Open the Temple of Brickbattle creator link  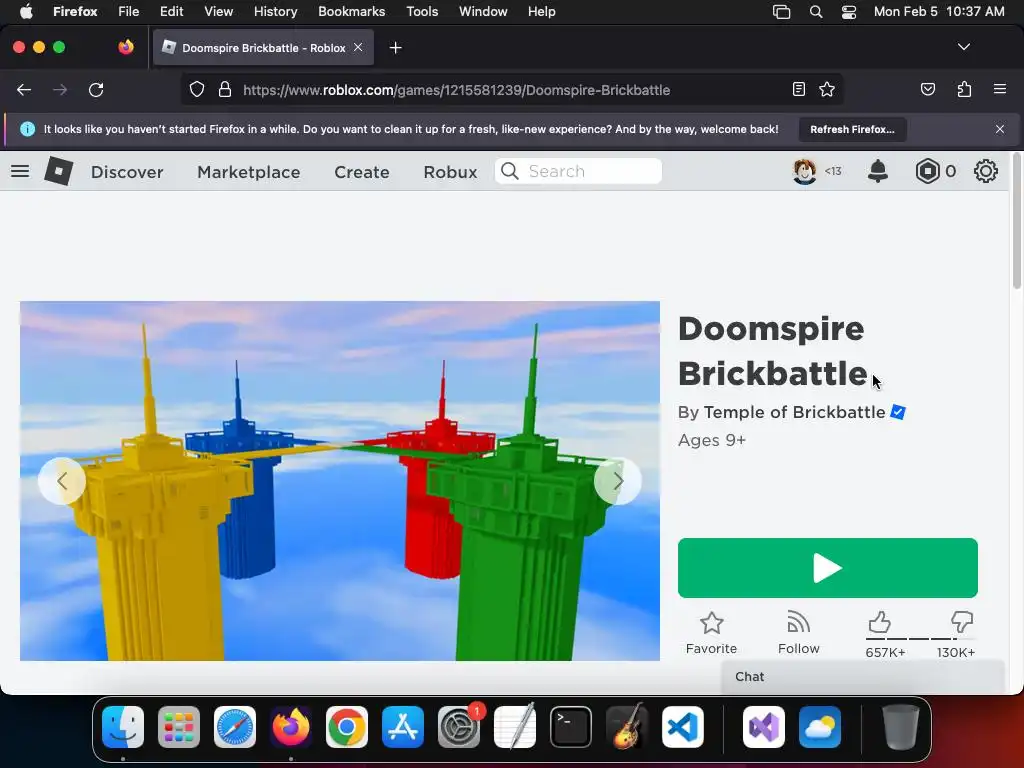(x=794, y=412)
